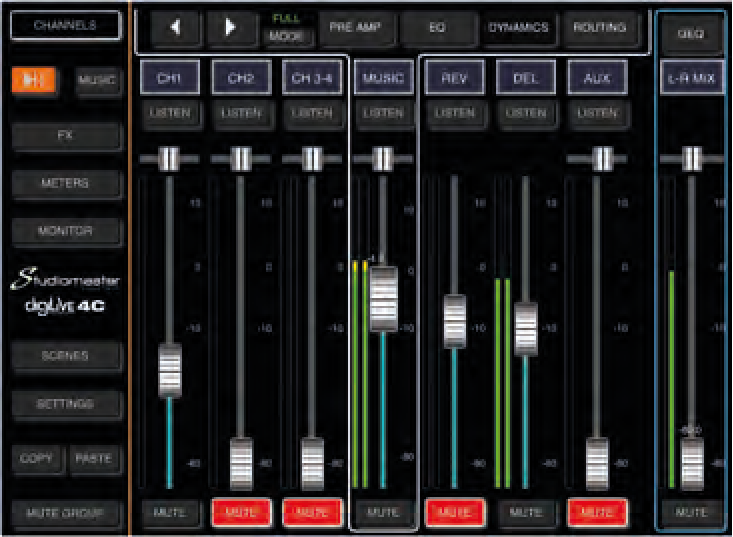Image resolution: width=733 pixels, height=537 pixels.
Task: Click the DEL fader handle
Action: click(526, 329)
